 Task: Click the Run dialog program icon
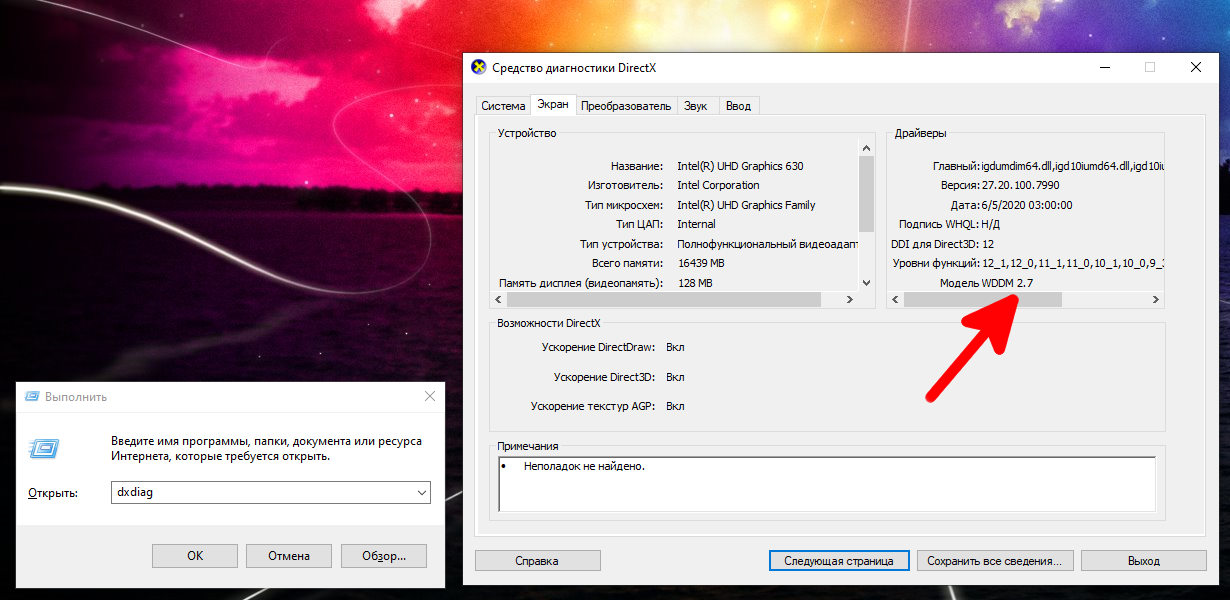44,450
